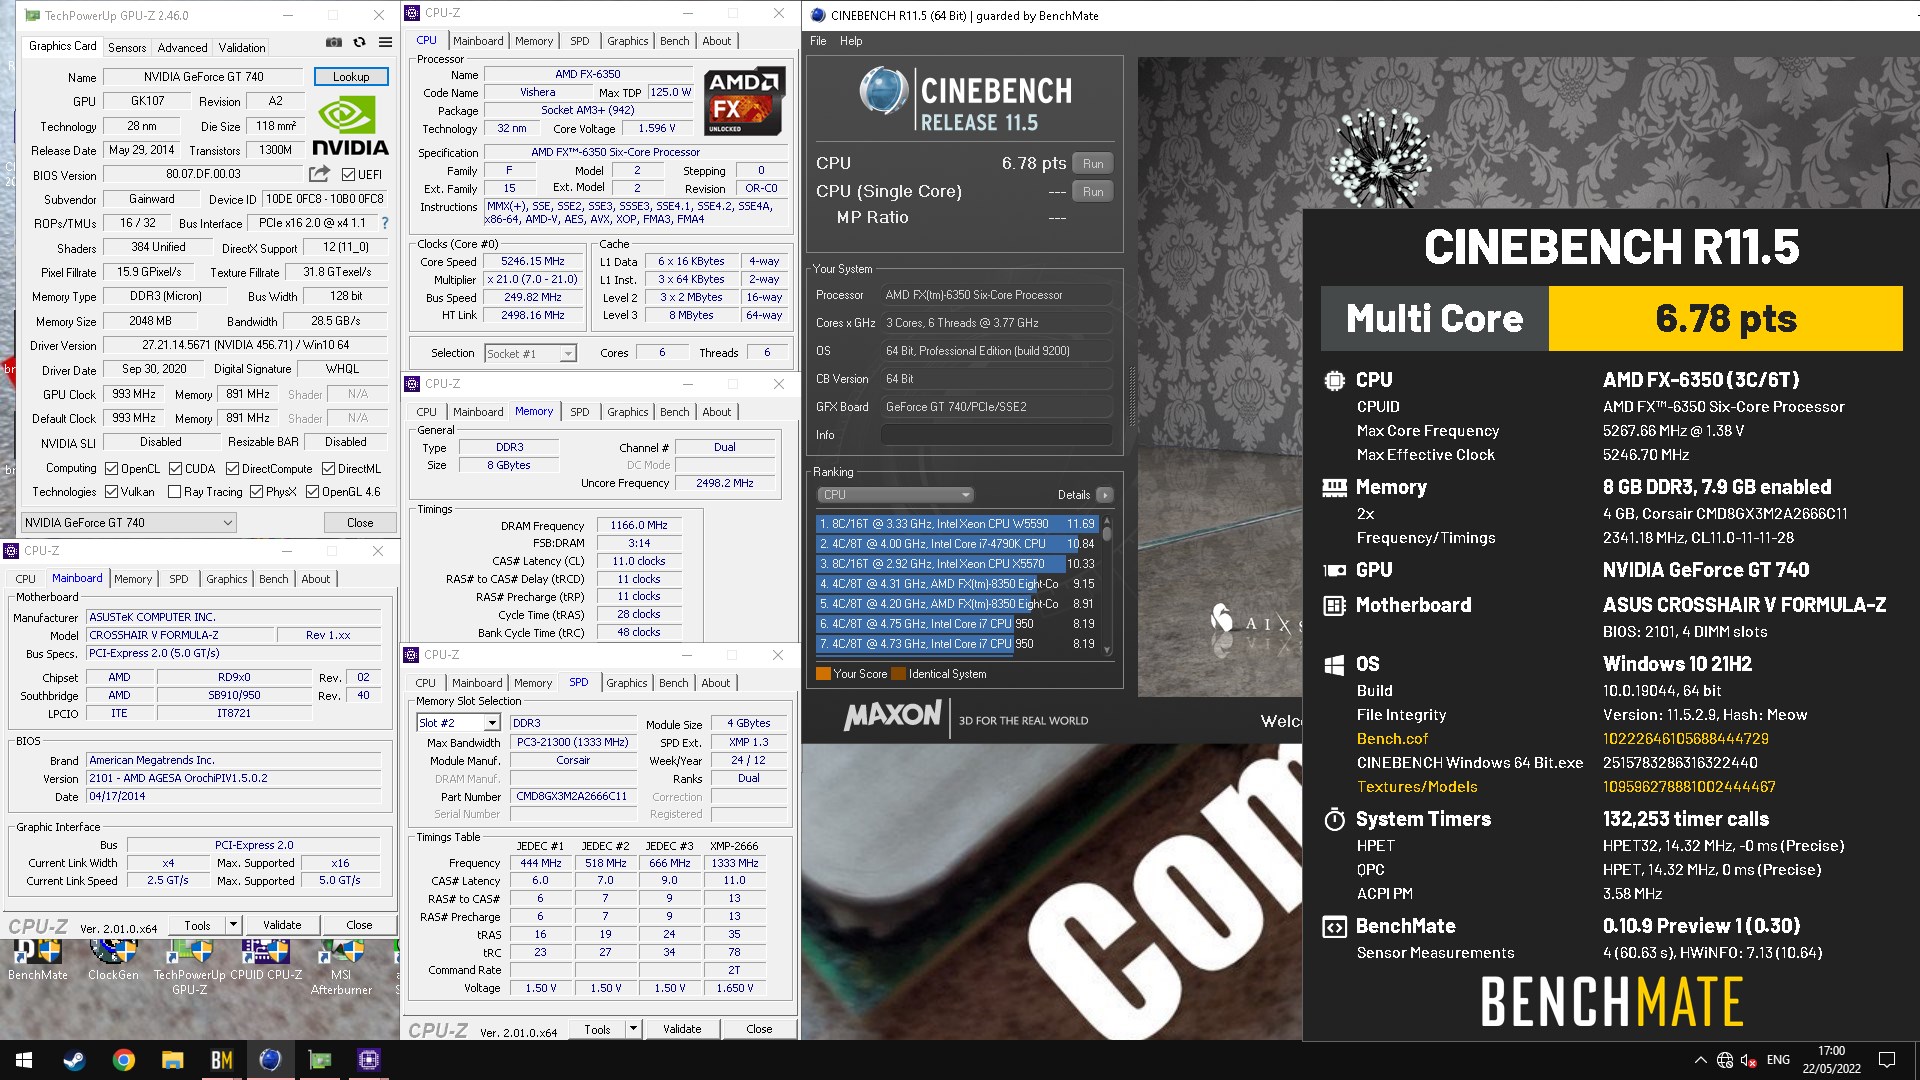
Task: Click the Cinebench taskbar icon
Action: point(270,1060)
